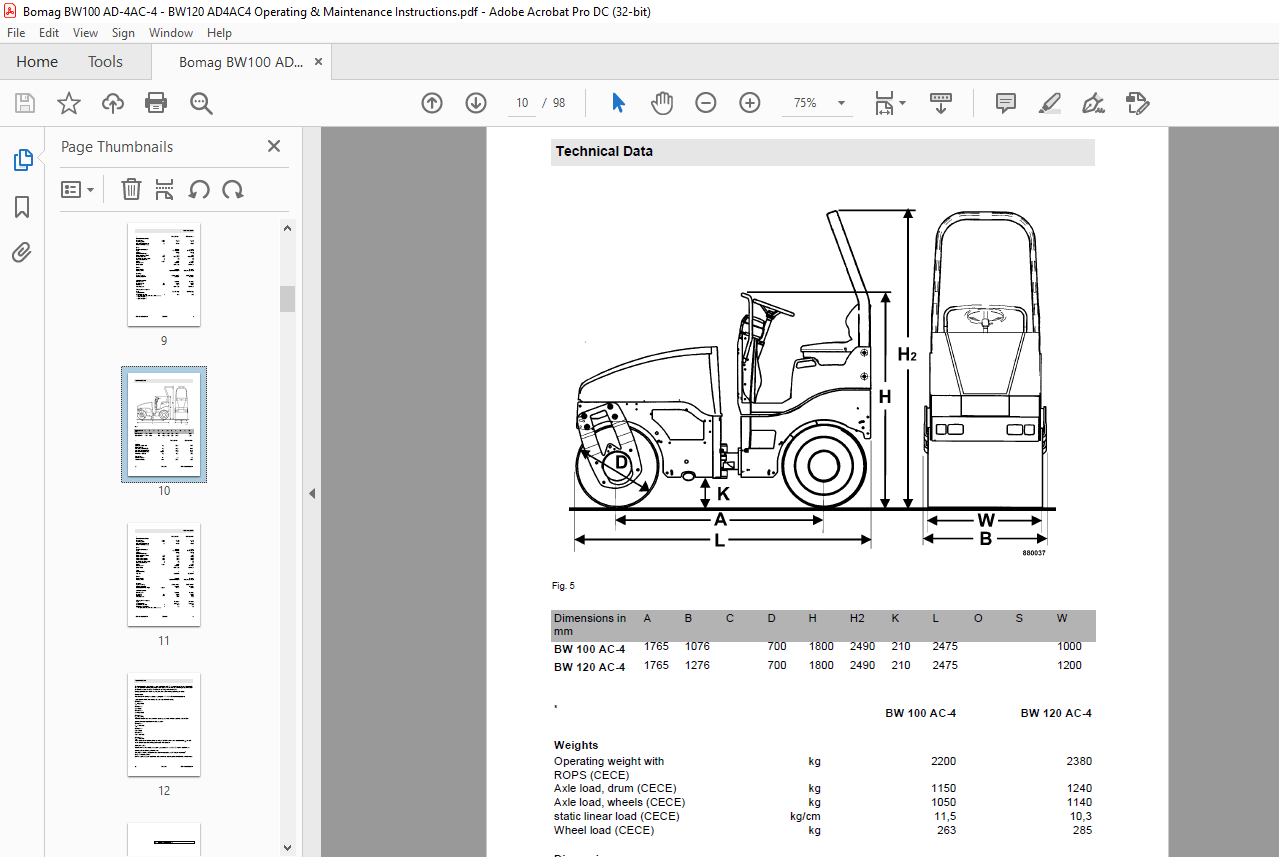
Task: Click the 'Wheel load (CECE)' row
Action: click(823, 830)
